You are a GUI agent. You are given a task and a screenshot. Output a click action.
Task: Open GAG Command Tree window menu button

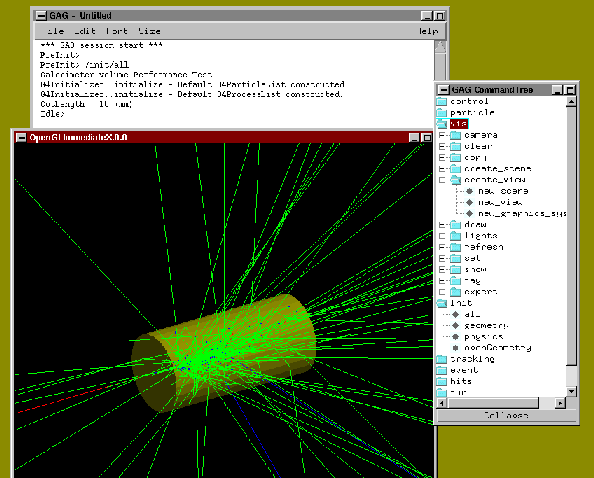point(443,90)
